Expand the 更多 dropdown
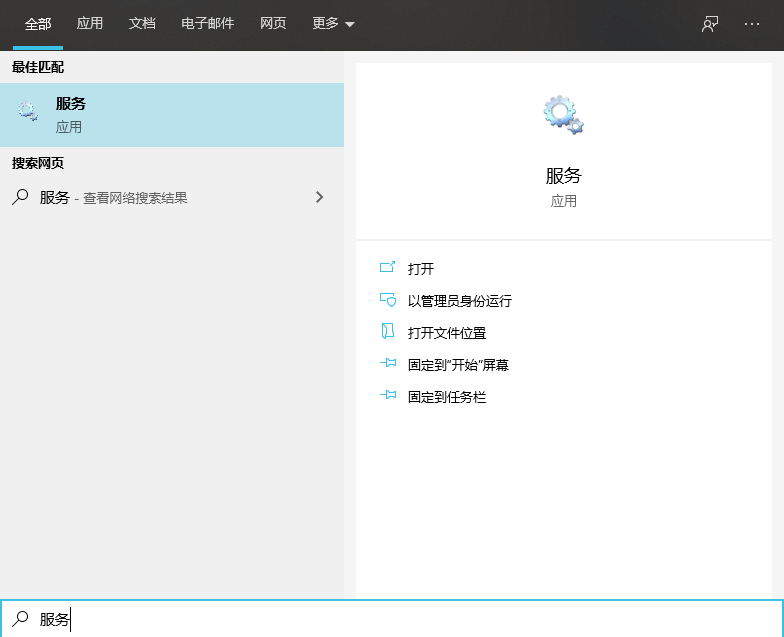The image size is (784, 637). (333, 24)
